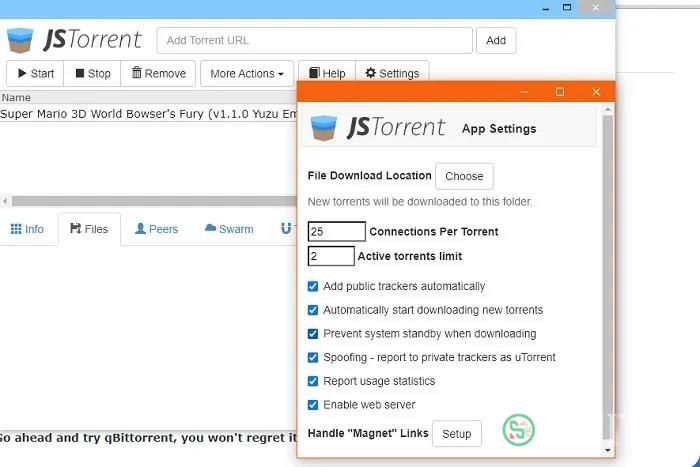Switch to the Peers tab
This screenshot has height=467, width=700.
point(157,229)
